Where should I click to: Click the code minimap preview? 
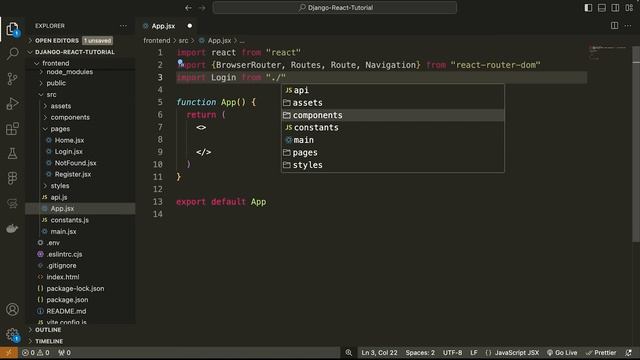tap(608, 53)
